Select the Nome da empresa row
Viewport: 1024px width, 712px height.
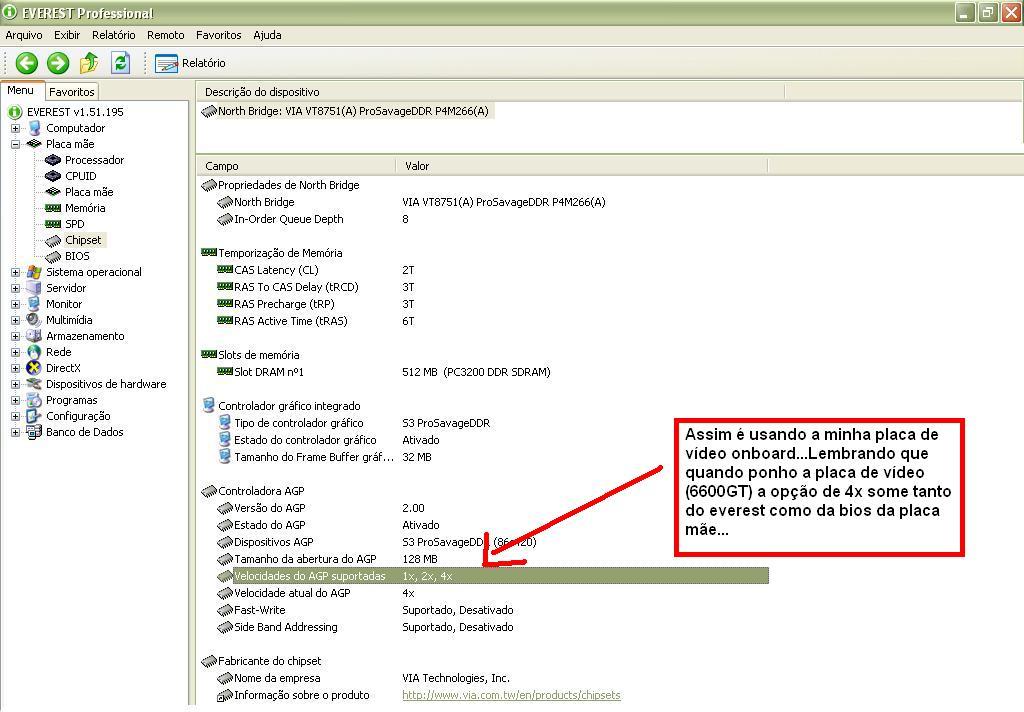pos(483,678)
